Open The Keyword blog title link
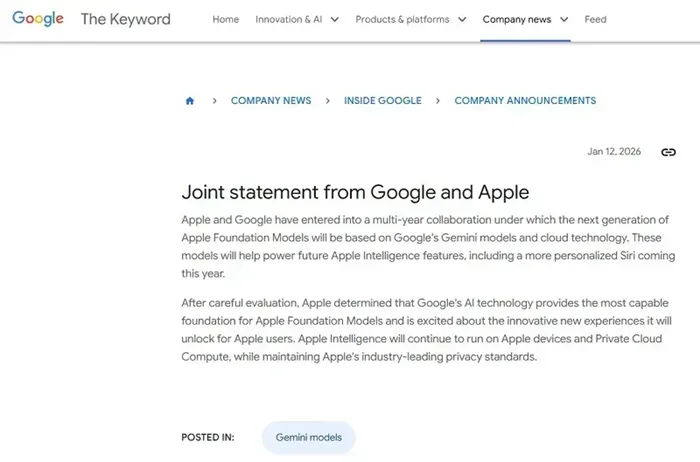This screenshot has width=700, height=462. click(125, 19)
